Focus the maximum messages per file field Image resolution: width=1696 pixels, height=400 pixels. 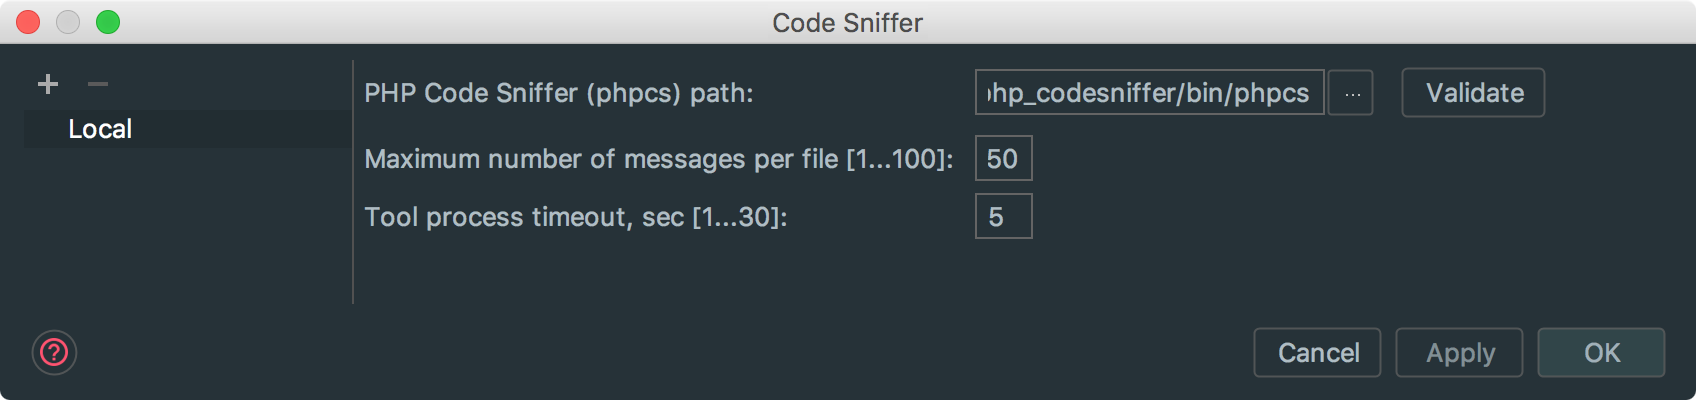pos(1003,159)
